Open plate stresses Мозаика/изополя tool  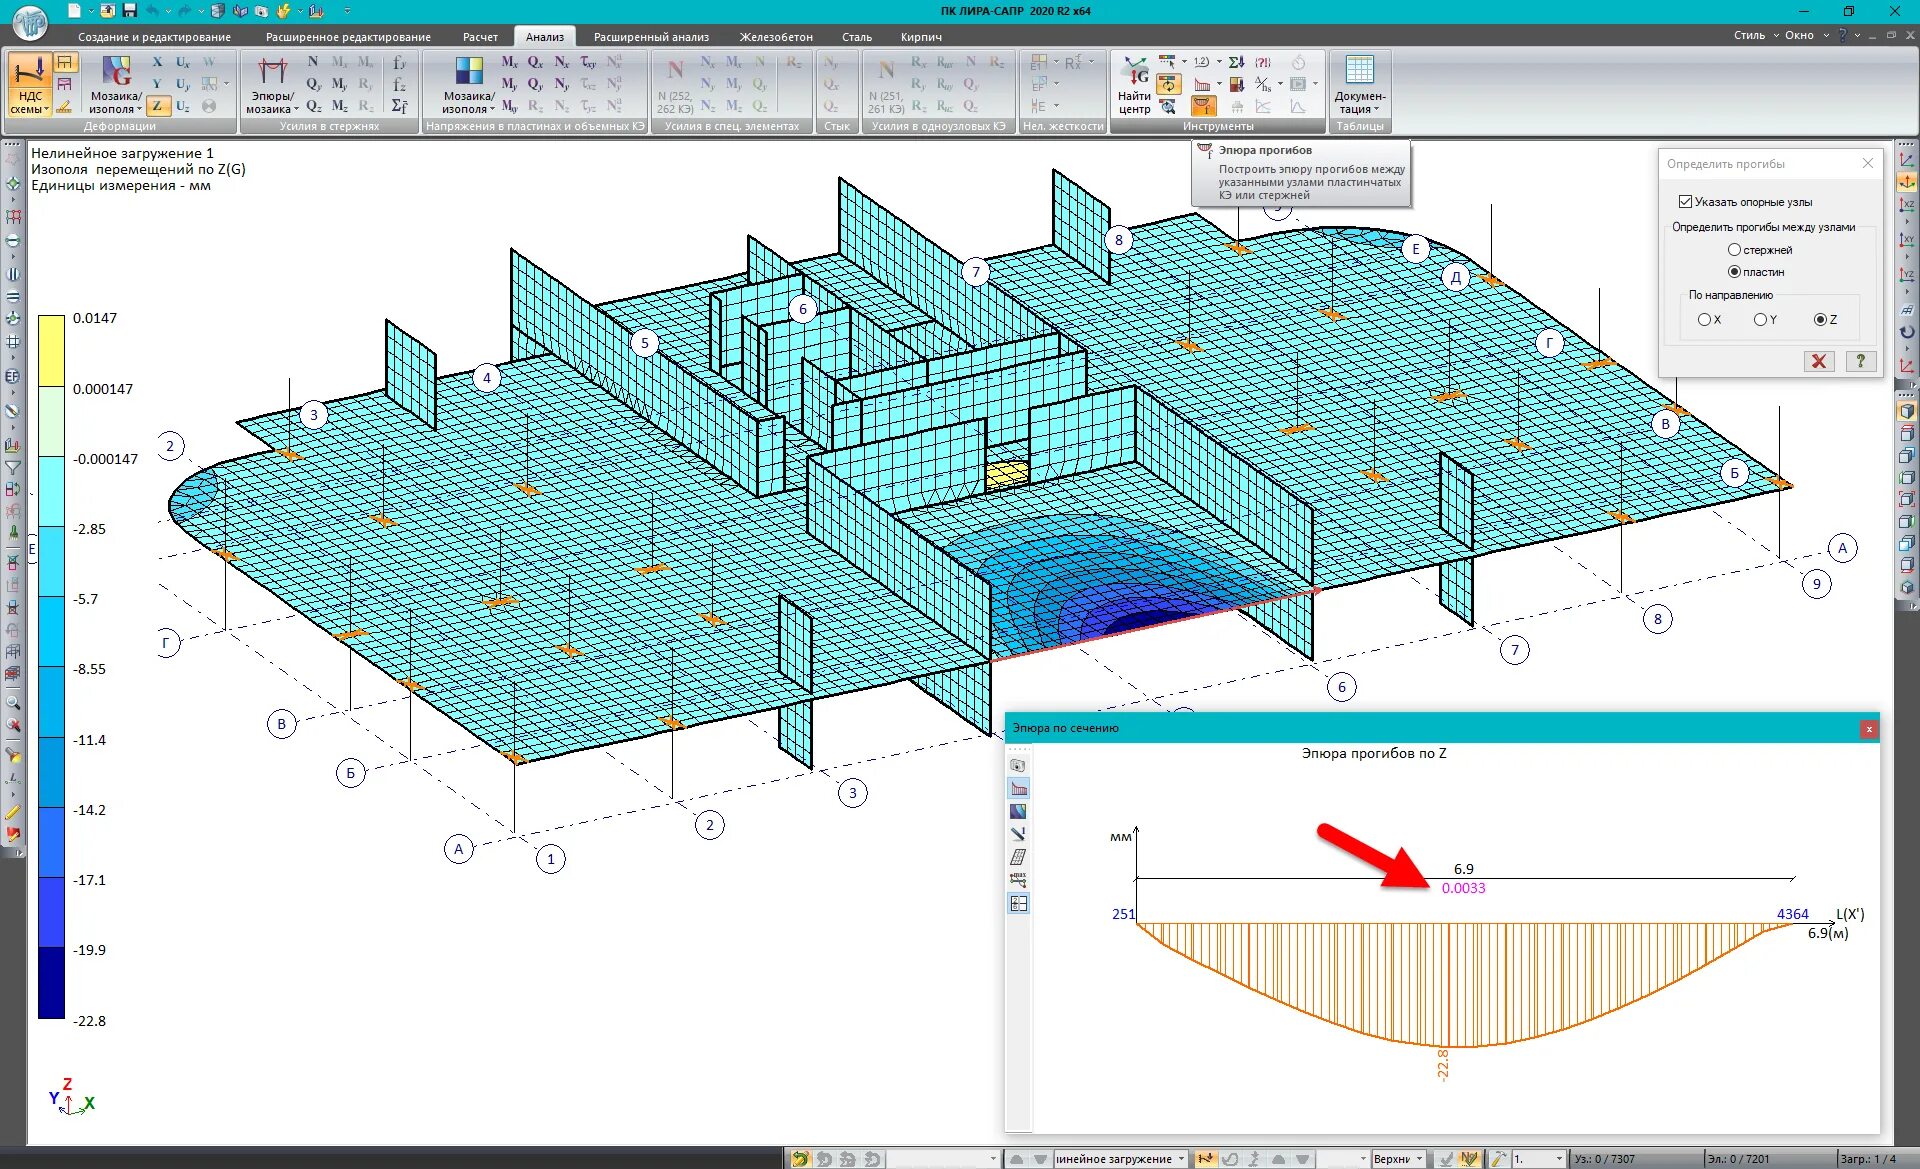[468, 85]
